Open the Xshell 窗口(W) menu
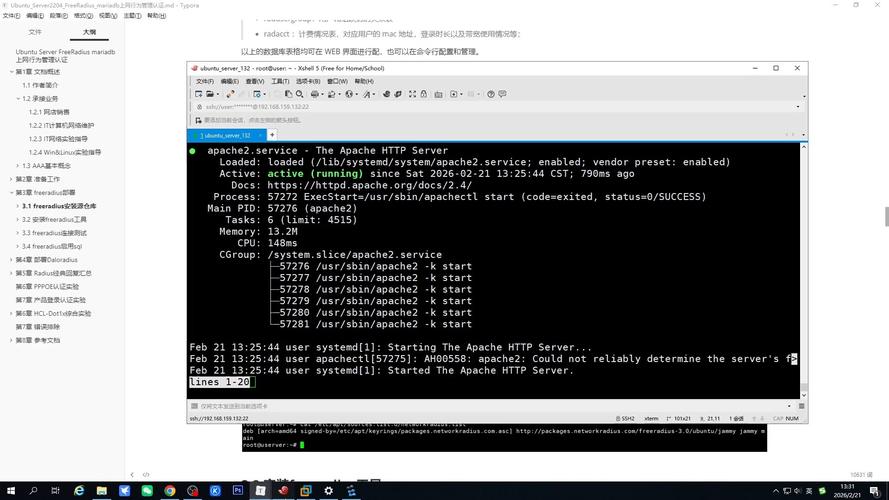Screen dimensions: 889x500 click(337, 81)
